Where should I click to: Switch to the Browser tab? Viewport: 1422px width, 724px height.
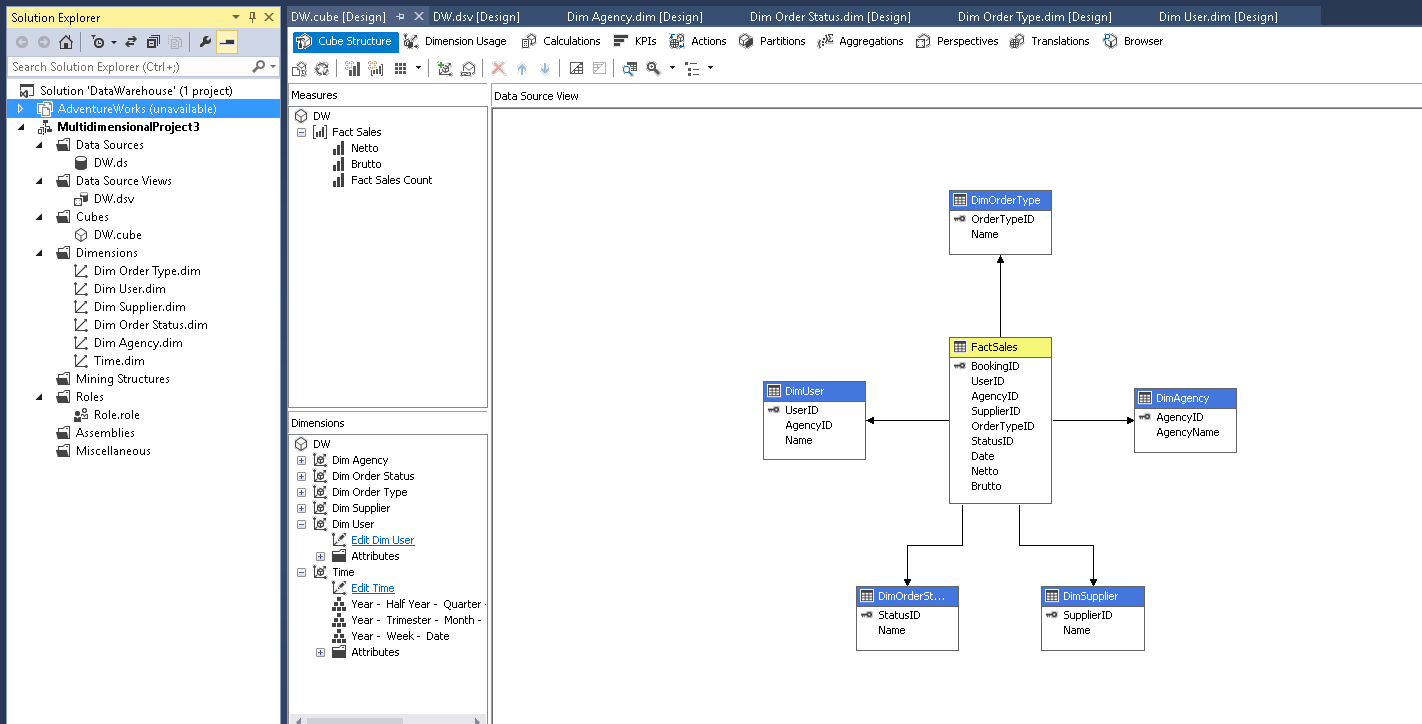click(x=1133, y=41)
